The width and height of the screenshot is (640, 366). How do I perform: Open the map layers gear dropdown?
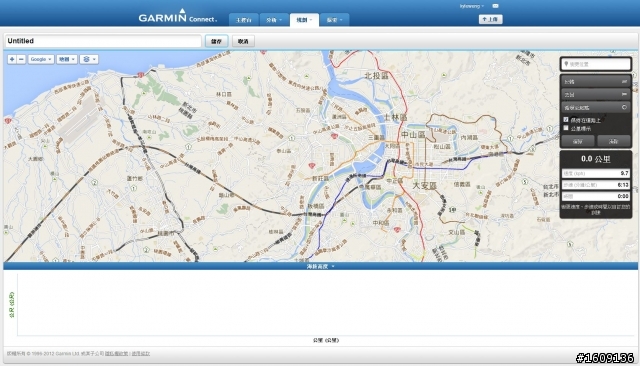click(89, 59)
